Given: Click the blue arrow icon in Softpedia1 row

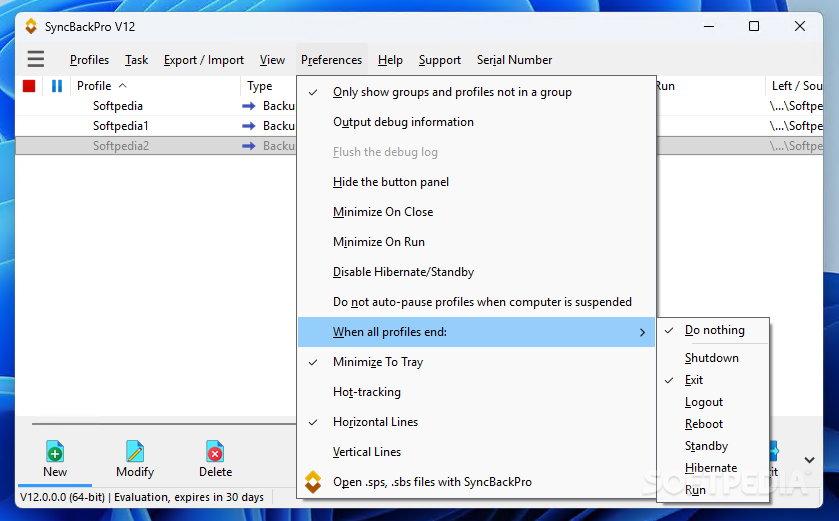Looking at the screenshot, I should [x=248, y=126].
